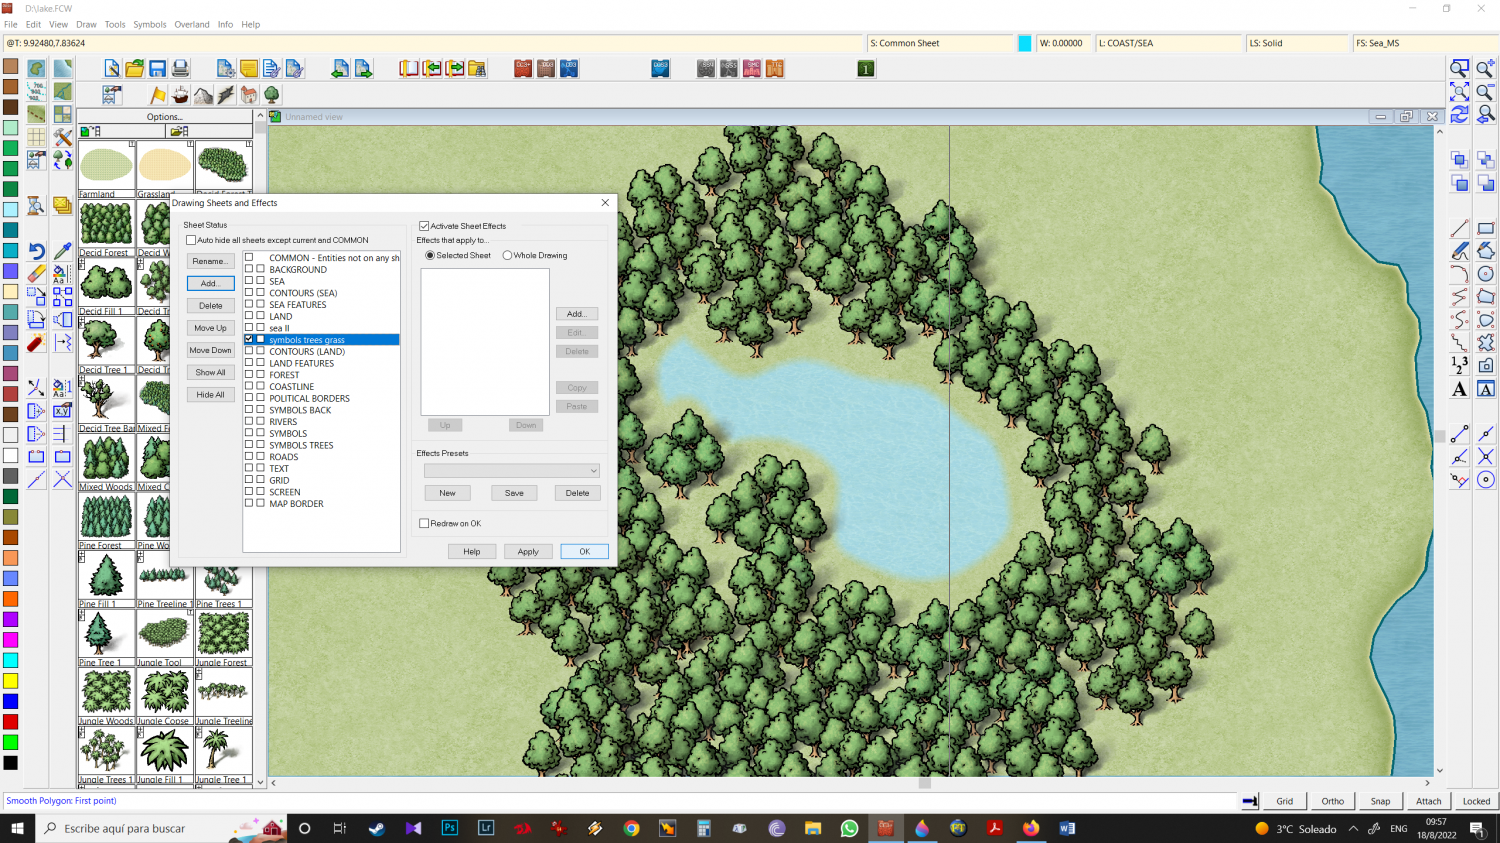
Task: Click the Redraw refresh arrows icon
Action: coord(1460,114)
